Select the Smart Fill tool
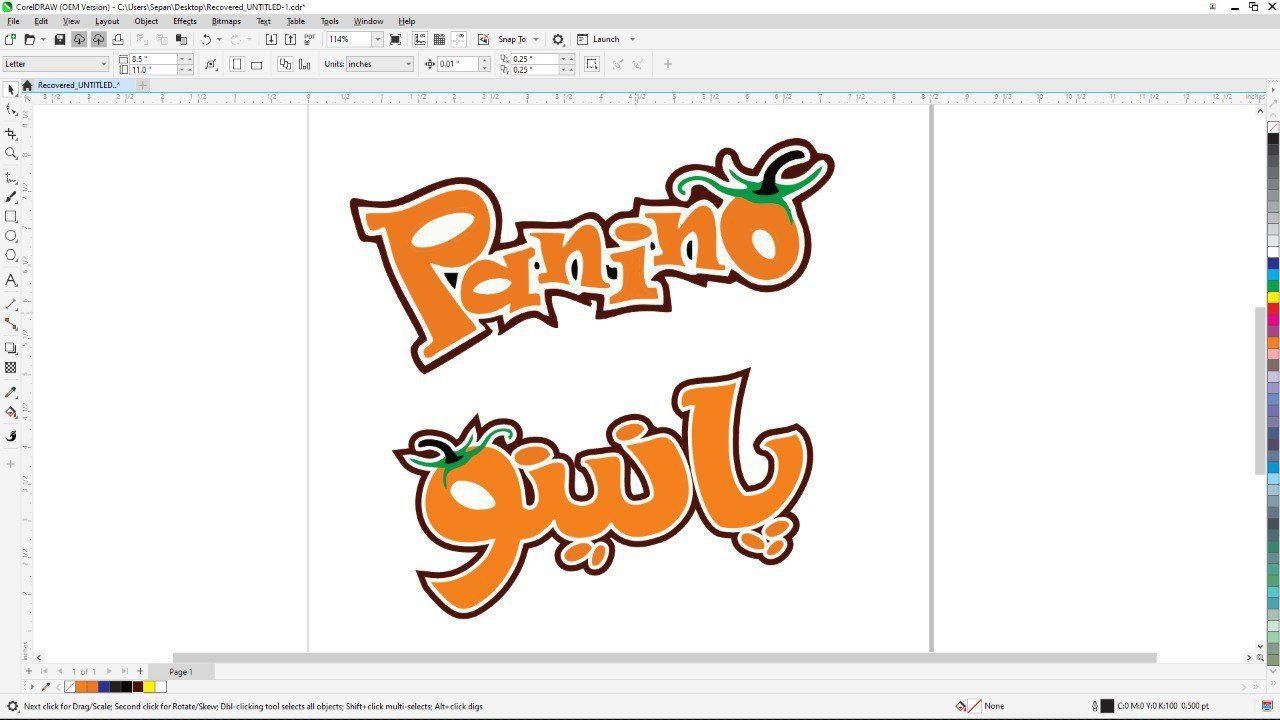Image resolution: width=1280 pixels, height=720 pixels. coord(11,436)
